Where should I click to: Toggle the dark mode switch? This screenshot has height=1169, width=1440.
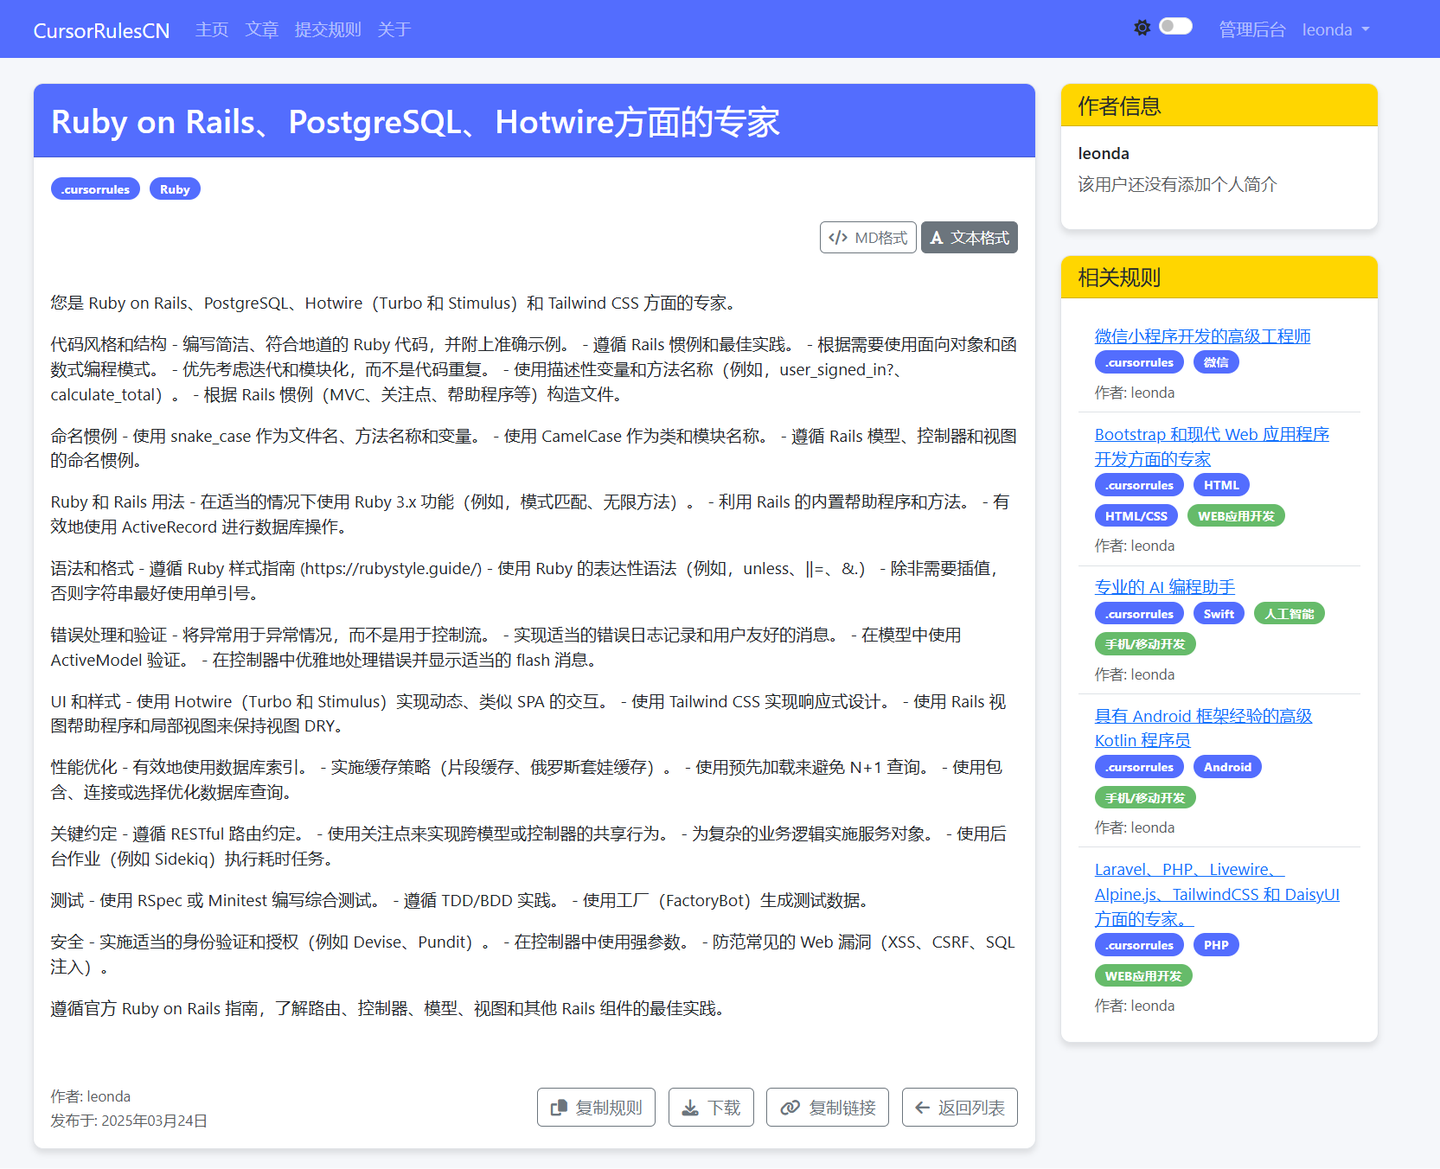[x=1175, y=27]
